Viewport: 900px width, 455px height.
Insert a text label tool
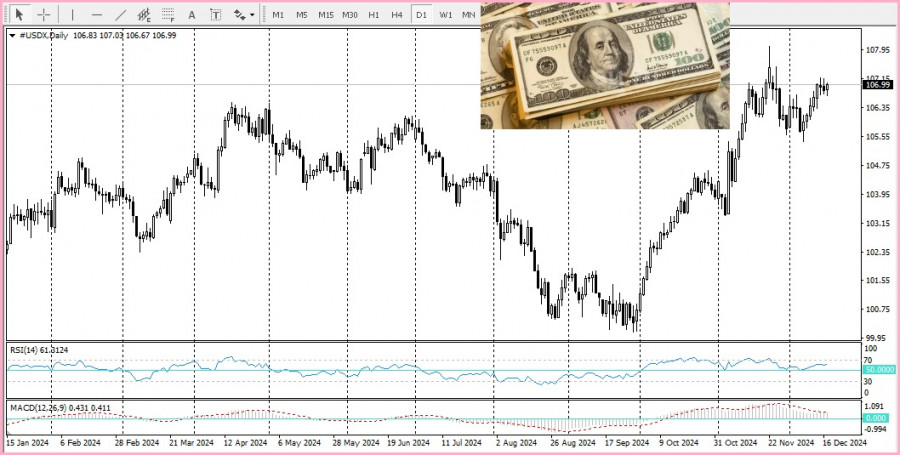pos(215,15)
